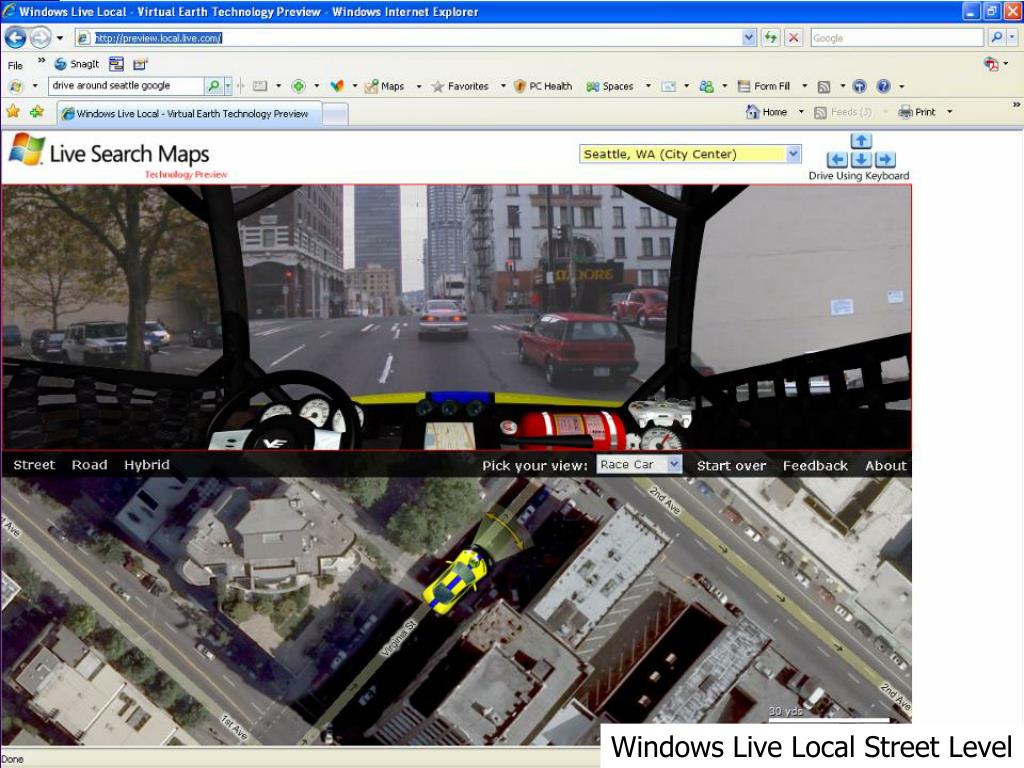The image size is (1024, 768).
Task: Click the Adobe PDF toolbar icon
Action: [x=991, y=64]
